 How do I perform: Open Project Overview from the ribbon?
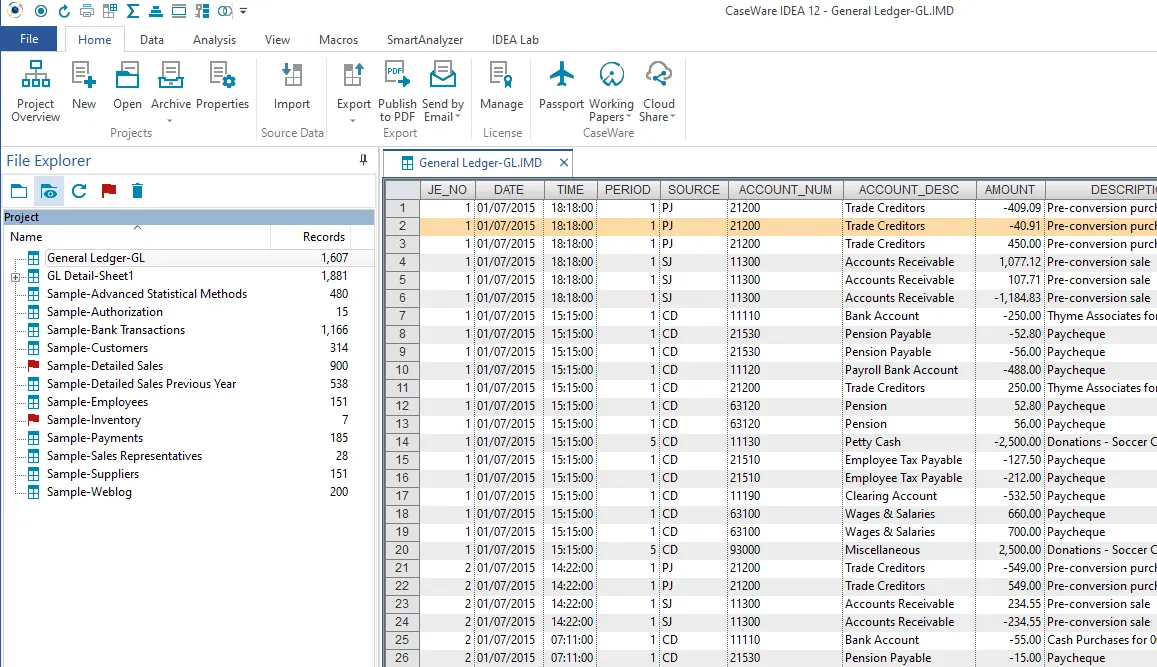pos(35,91)
